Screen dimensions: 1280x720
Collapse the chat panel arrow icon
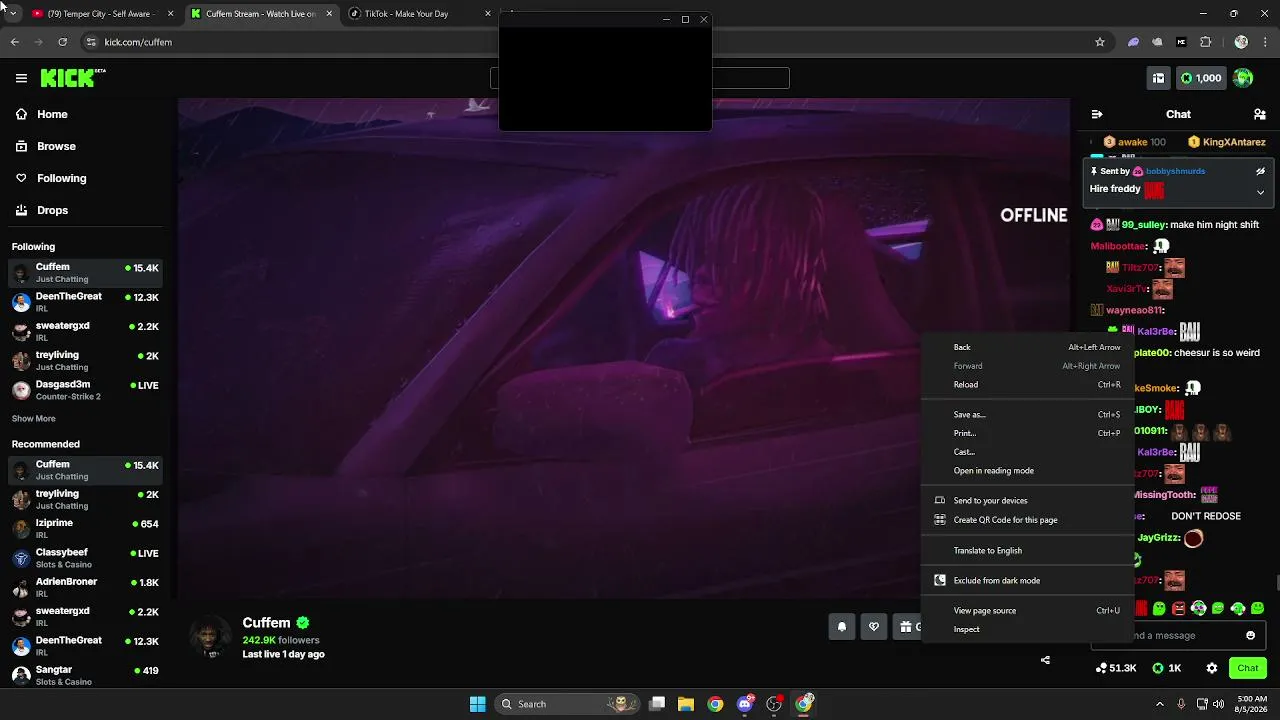click(x=1097, y=114)
